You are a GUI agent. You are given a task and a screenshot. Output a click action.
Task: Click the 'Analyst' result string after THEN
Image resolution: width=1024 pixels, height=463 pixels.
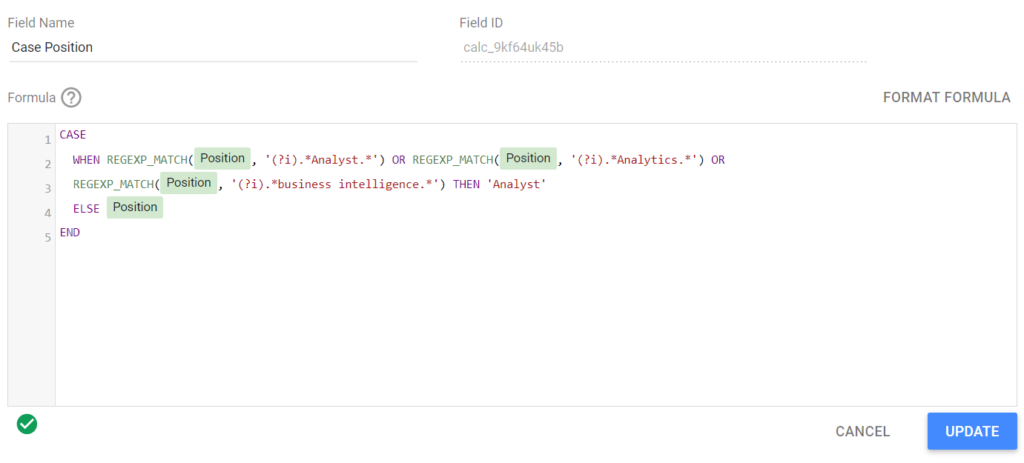click(516, 184)
